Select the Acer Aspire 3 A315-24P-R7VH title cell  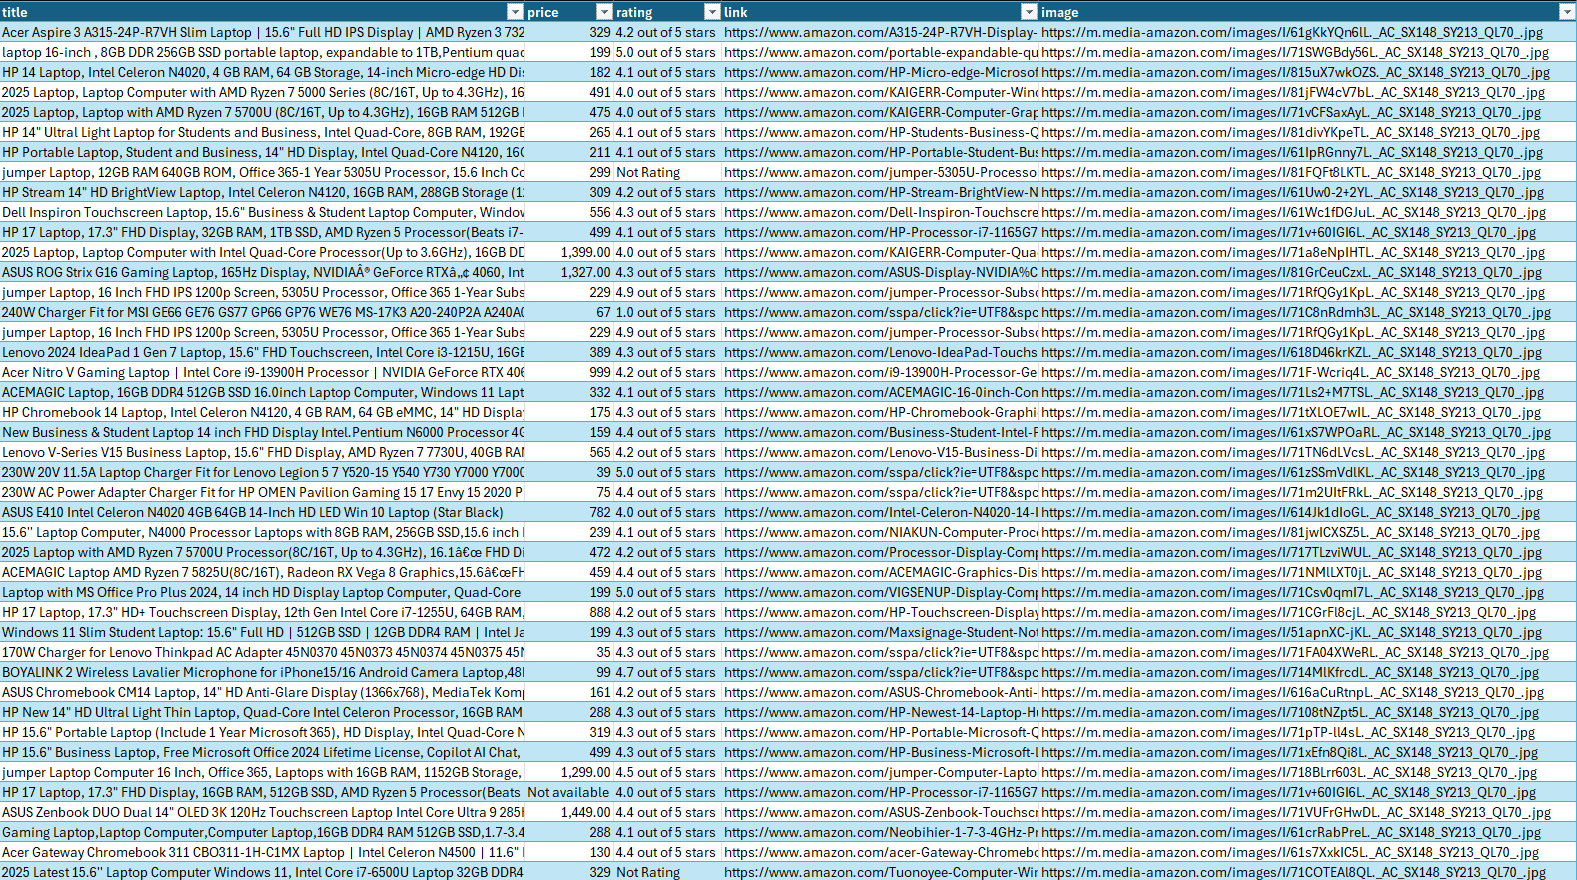(262, 32)
